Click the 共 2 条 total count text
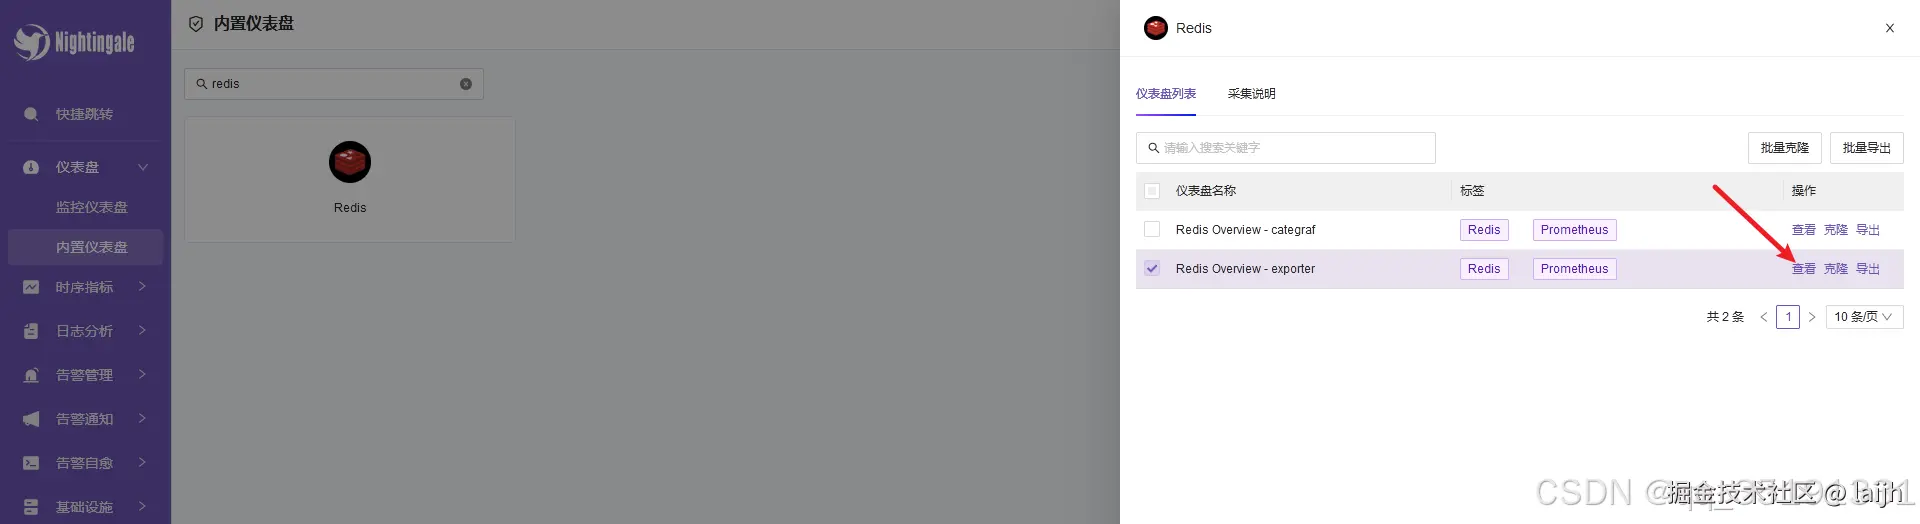 [1725, 317]
